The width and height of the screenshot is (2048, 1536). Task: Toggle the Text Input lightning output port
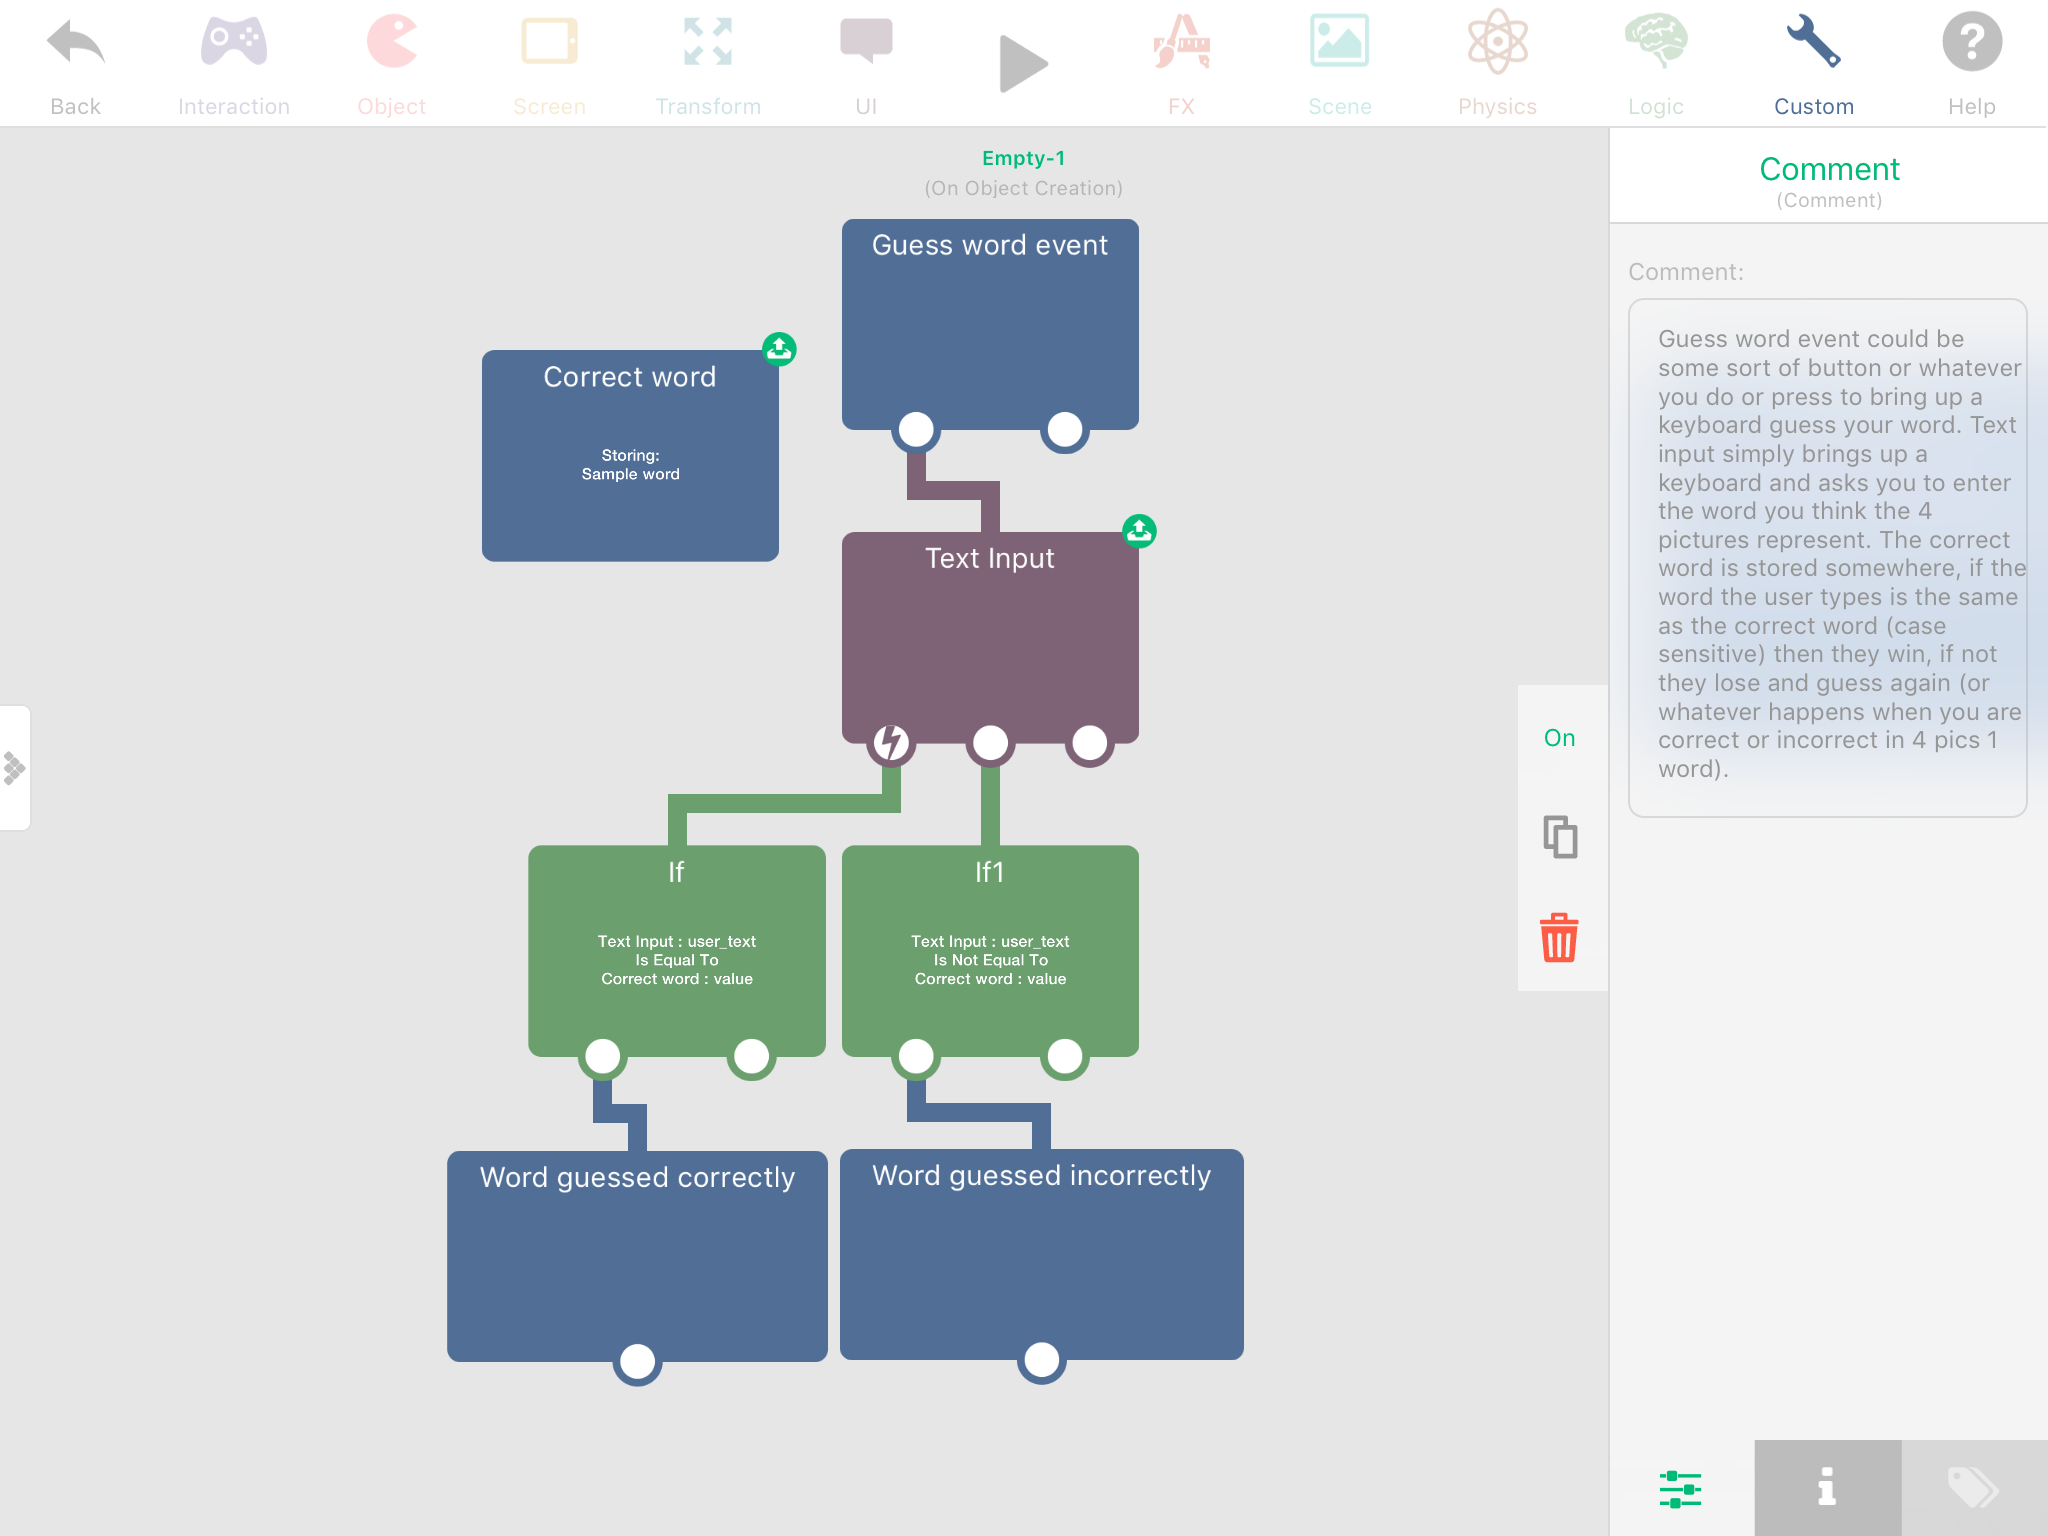pyautogui.click(x=891, y=743)
